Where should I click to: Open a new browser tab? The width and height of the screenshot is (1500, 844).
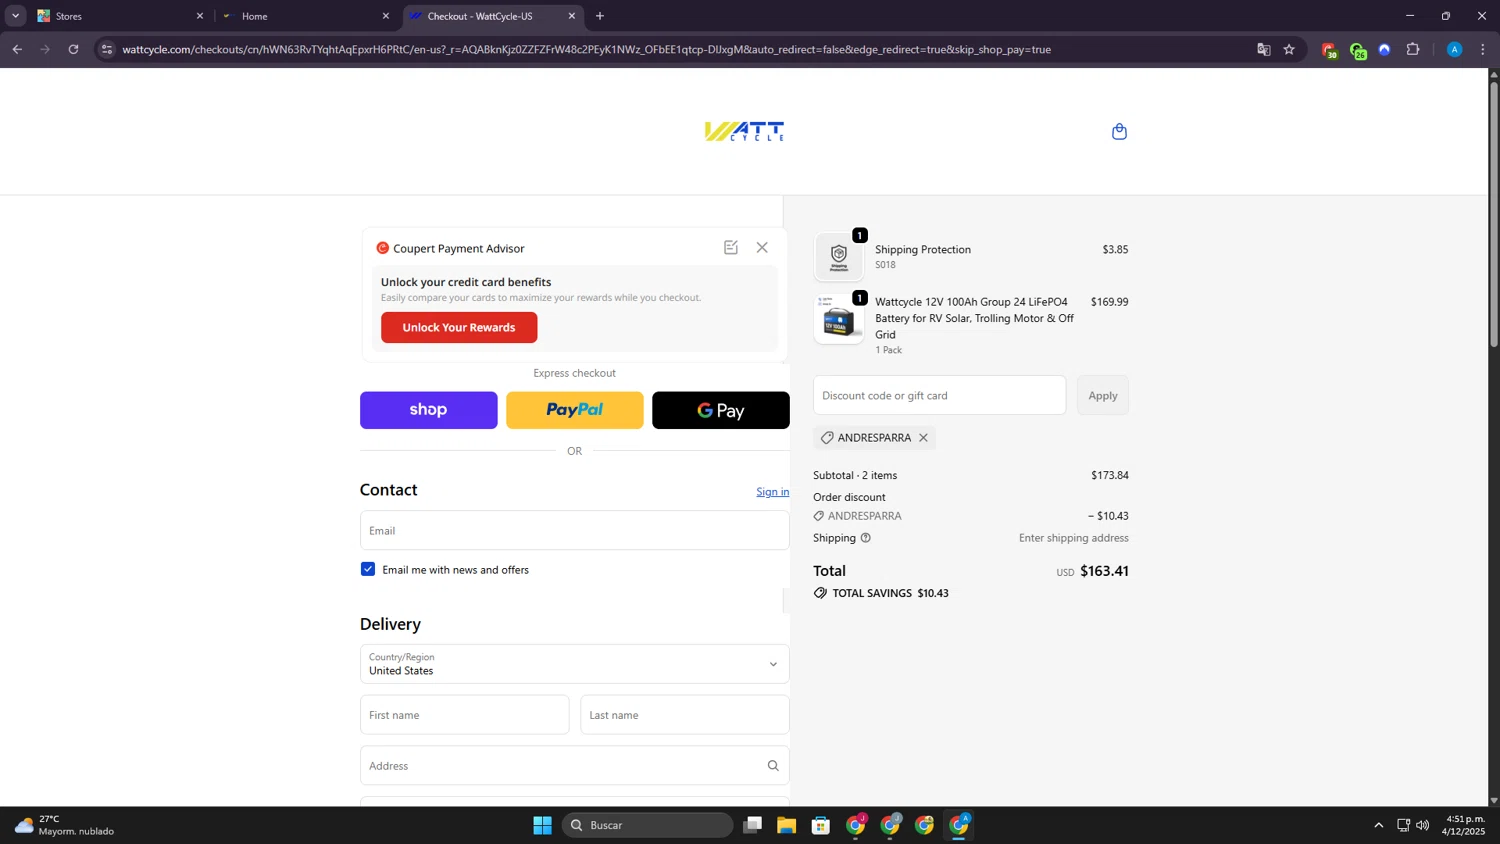600,16
